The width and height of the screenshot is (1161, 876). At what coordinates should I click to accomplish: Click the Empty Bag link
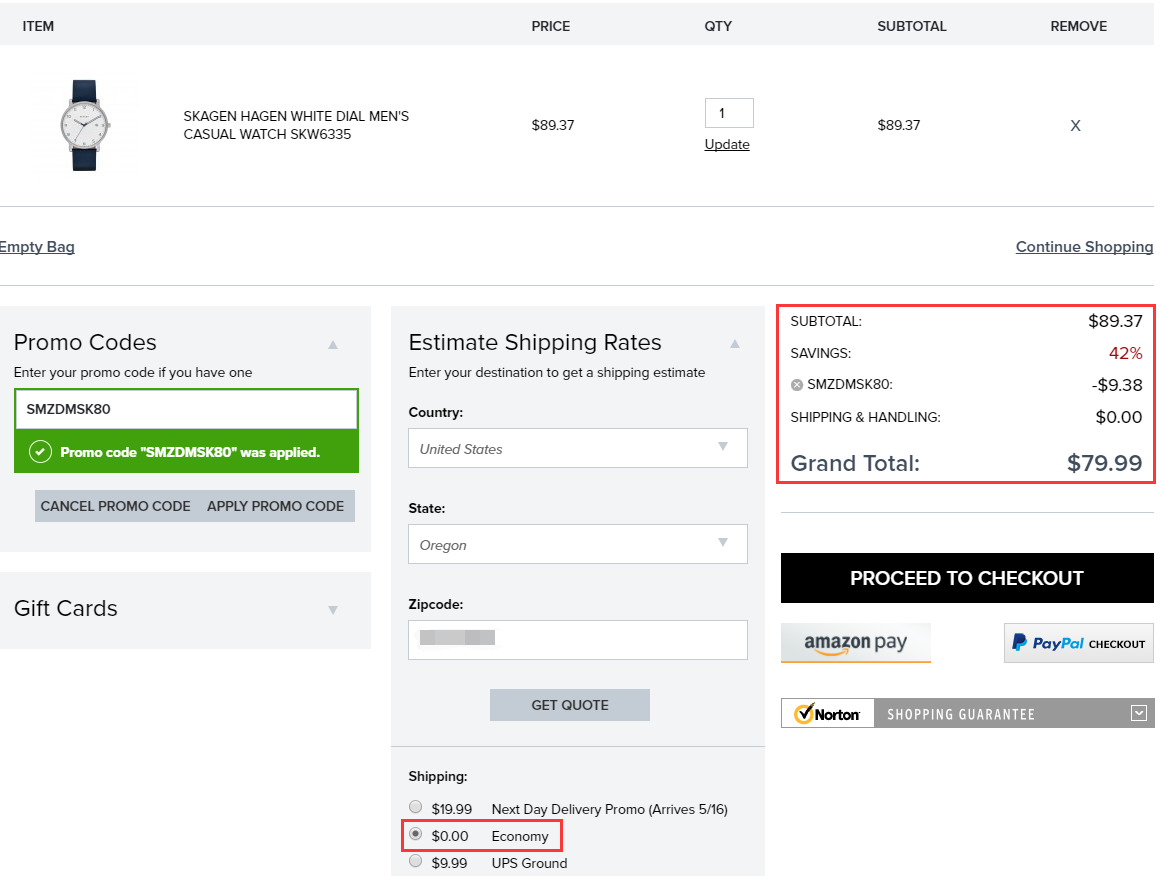[37, 247]
